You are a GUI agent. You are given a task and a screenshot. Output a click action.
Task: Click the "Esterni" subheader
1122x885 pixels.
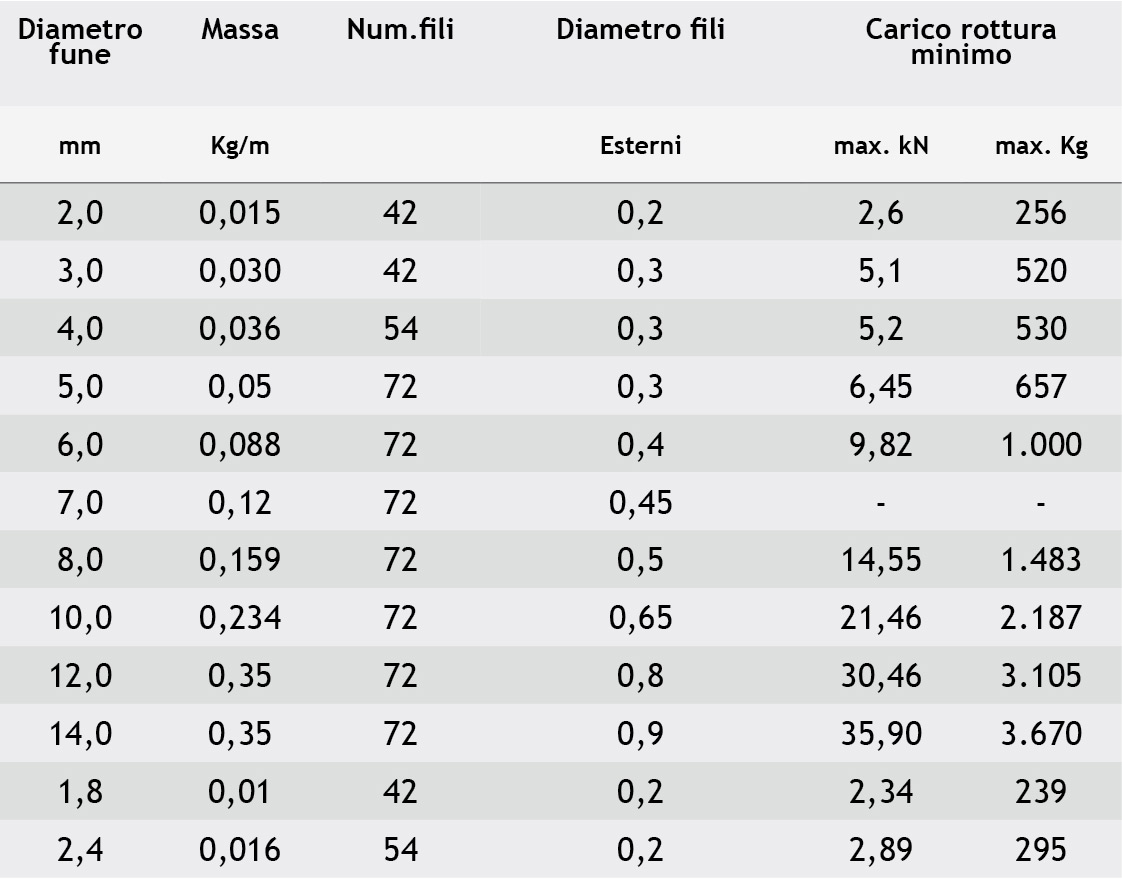[640, 146]
